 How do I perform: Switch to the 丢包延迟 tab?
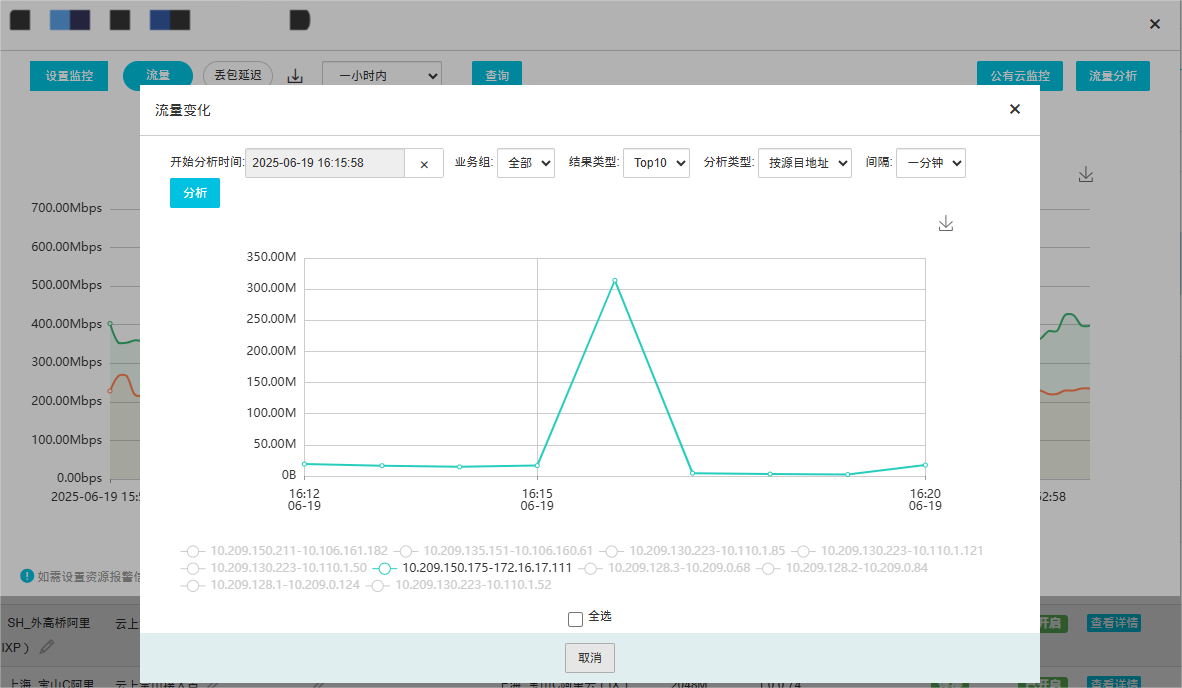(238, 74)
